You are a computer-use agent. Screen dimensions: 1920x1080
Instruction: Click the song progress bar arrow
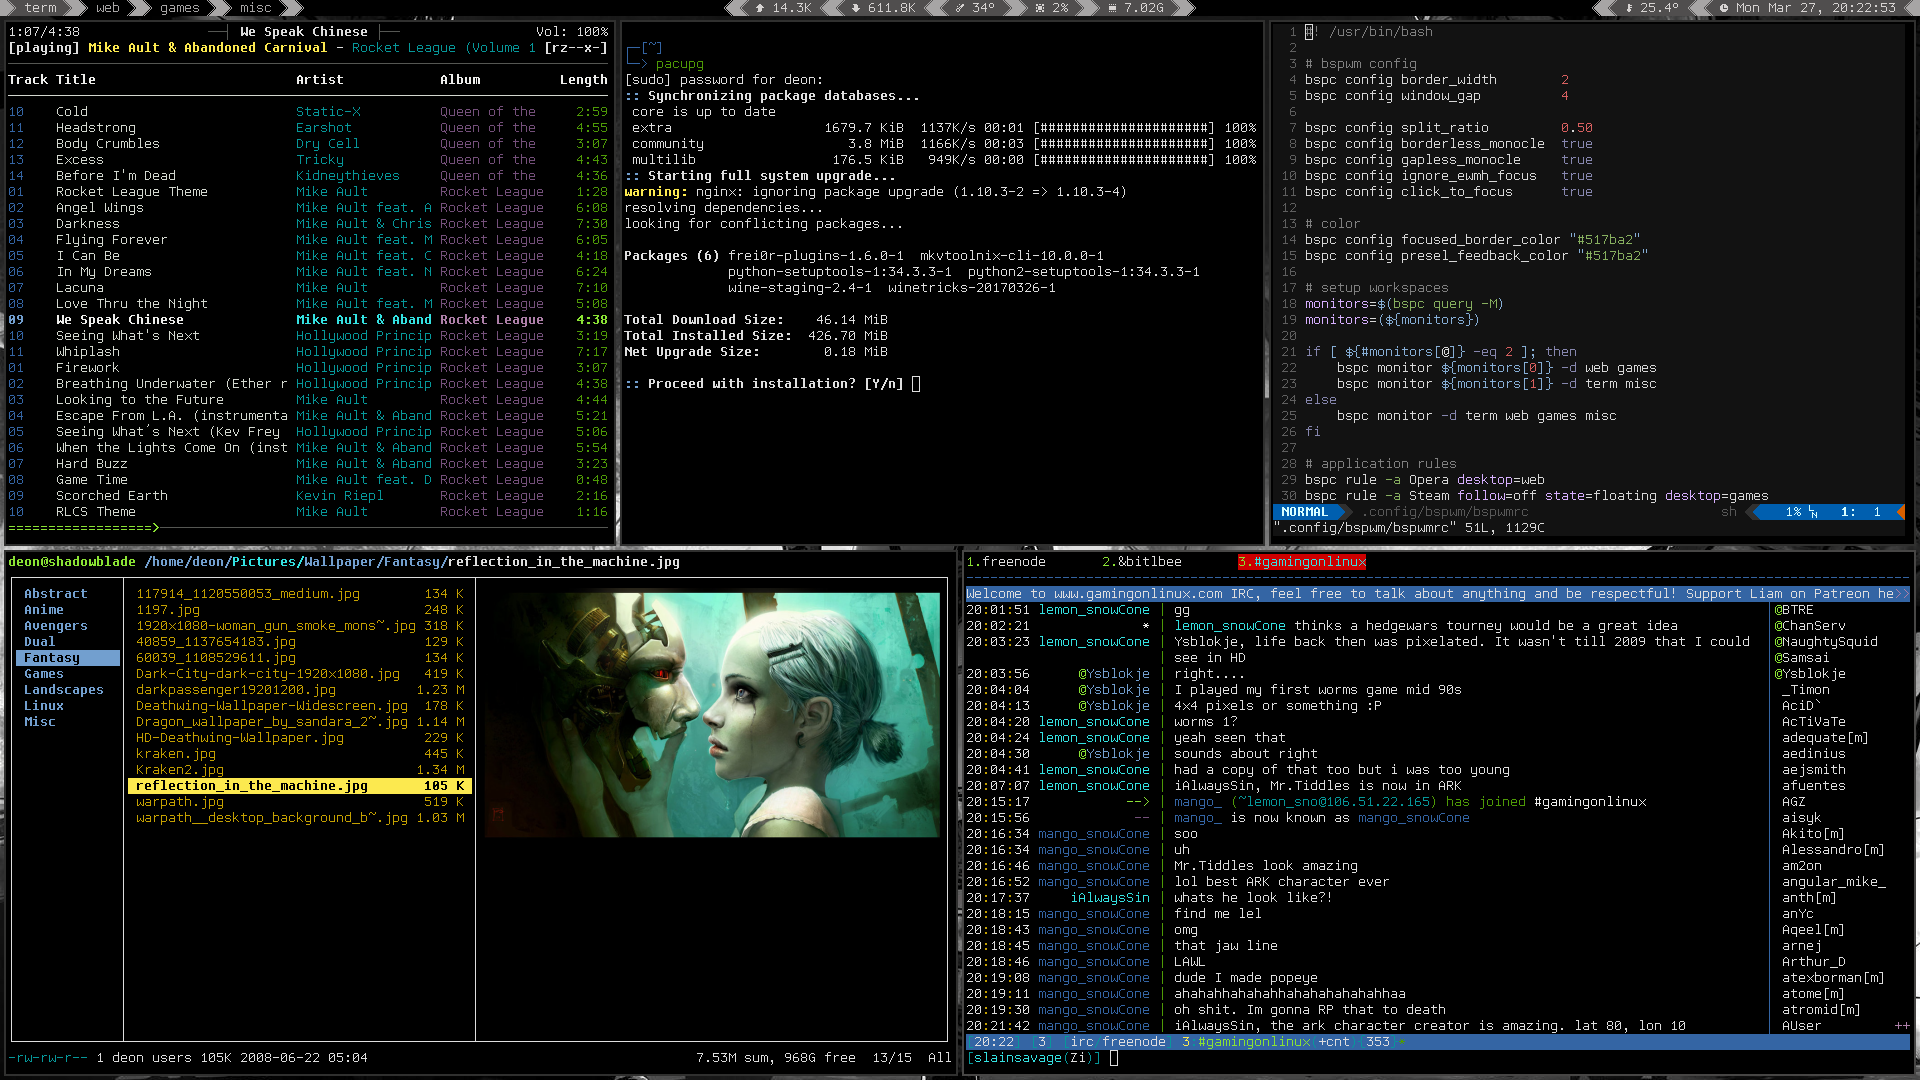pos(155,528)
